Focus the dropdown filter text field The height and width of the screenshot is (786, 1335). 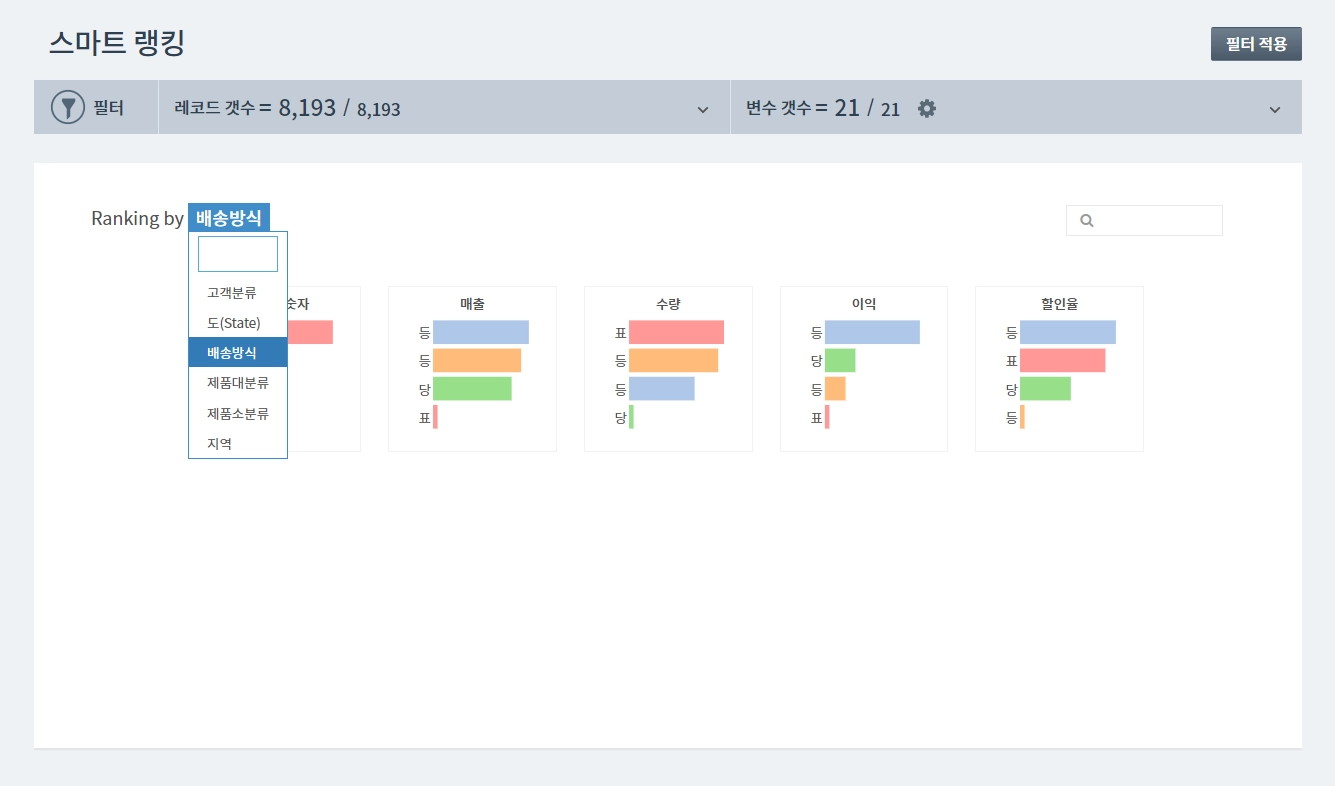tap(238, 254)
